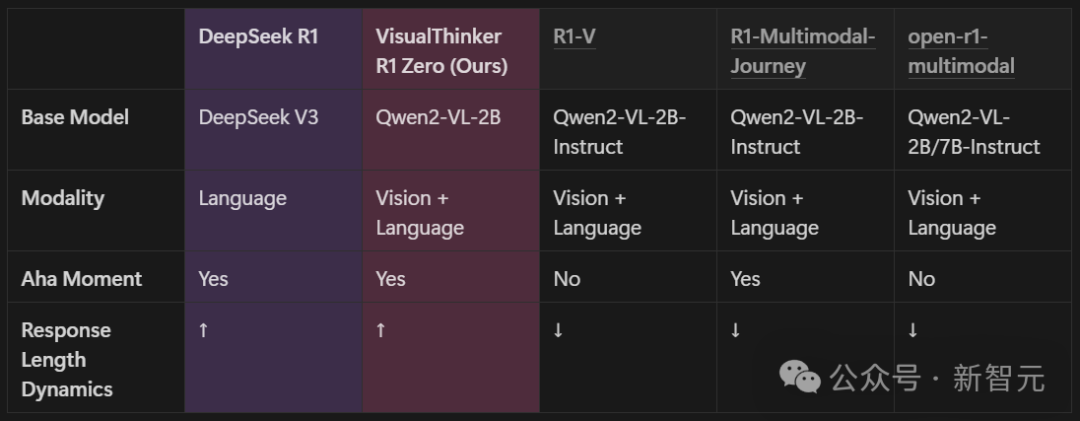Click the down arrow in the R1-V column
Viewport: 1080px width, 421px height.
tap(559, 330)
